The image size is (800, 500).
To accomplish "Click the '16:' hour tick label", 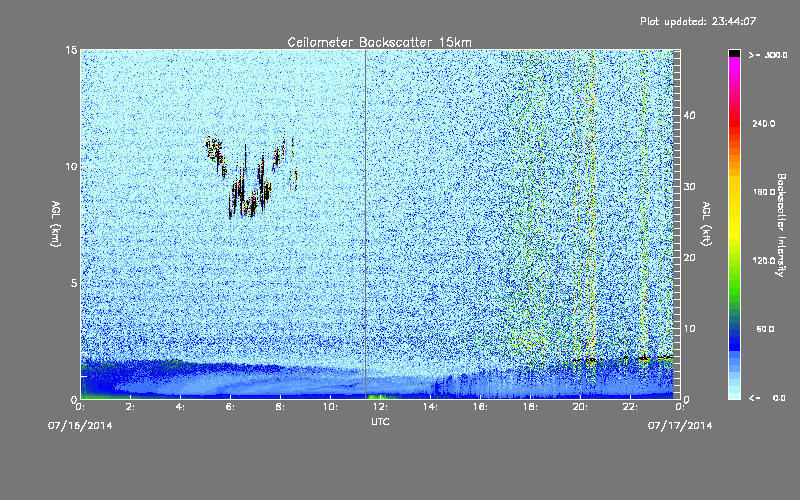I will pyautogui.click(x=481, y=407).
